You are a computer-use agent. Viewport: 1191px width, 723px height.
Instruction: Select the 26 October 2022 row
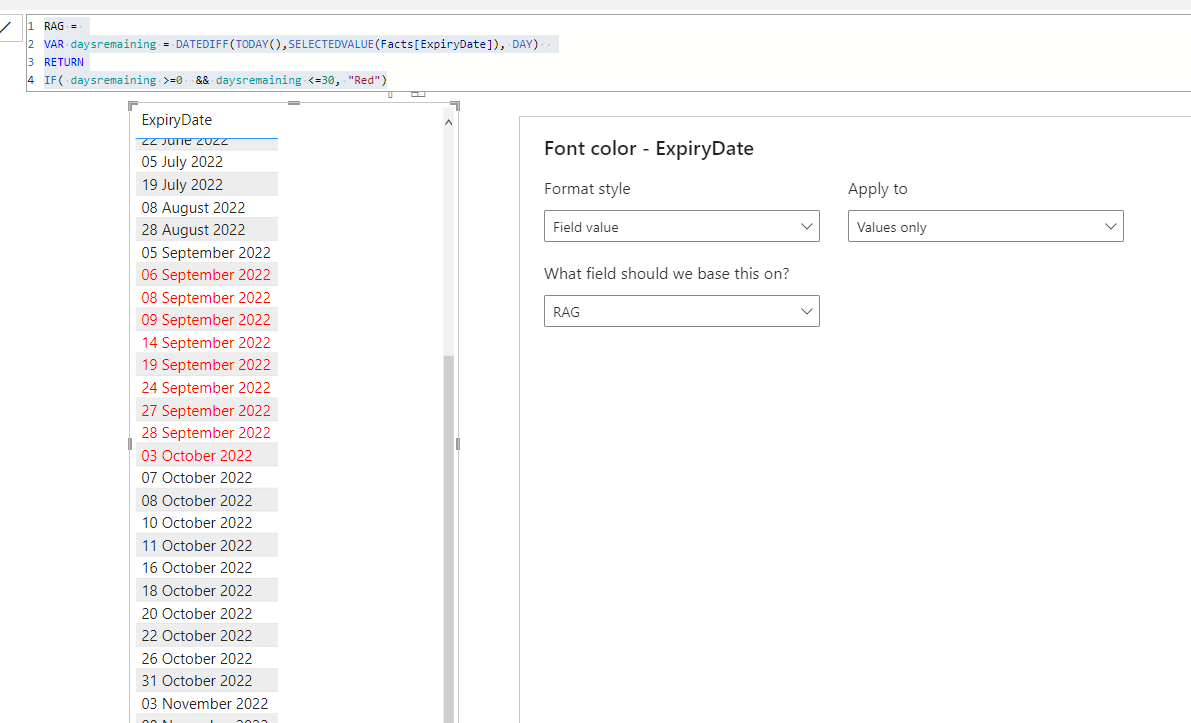pos(207,658)
